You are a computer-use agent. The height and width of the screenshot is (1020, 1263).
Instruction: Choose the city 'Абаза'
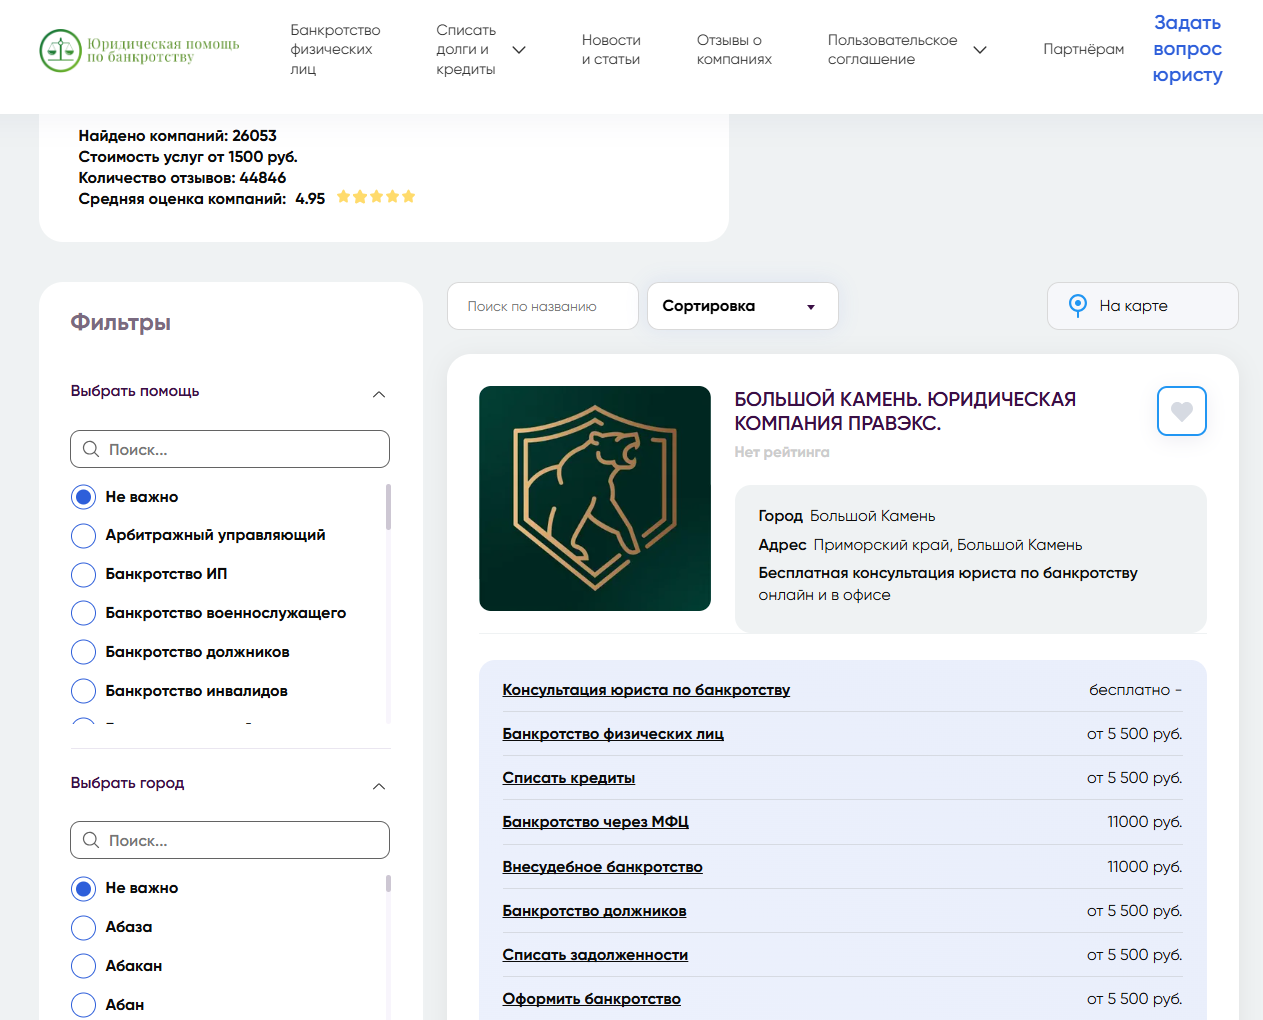pyautogui.click(x=84, y=927)
